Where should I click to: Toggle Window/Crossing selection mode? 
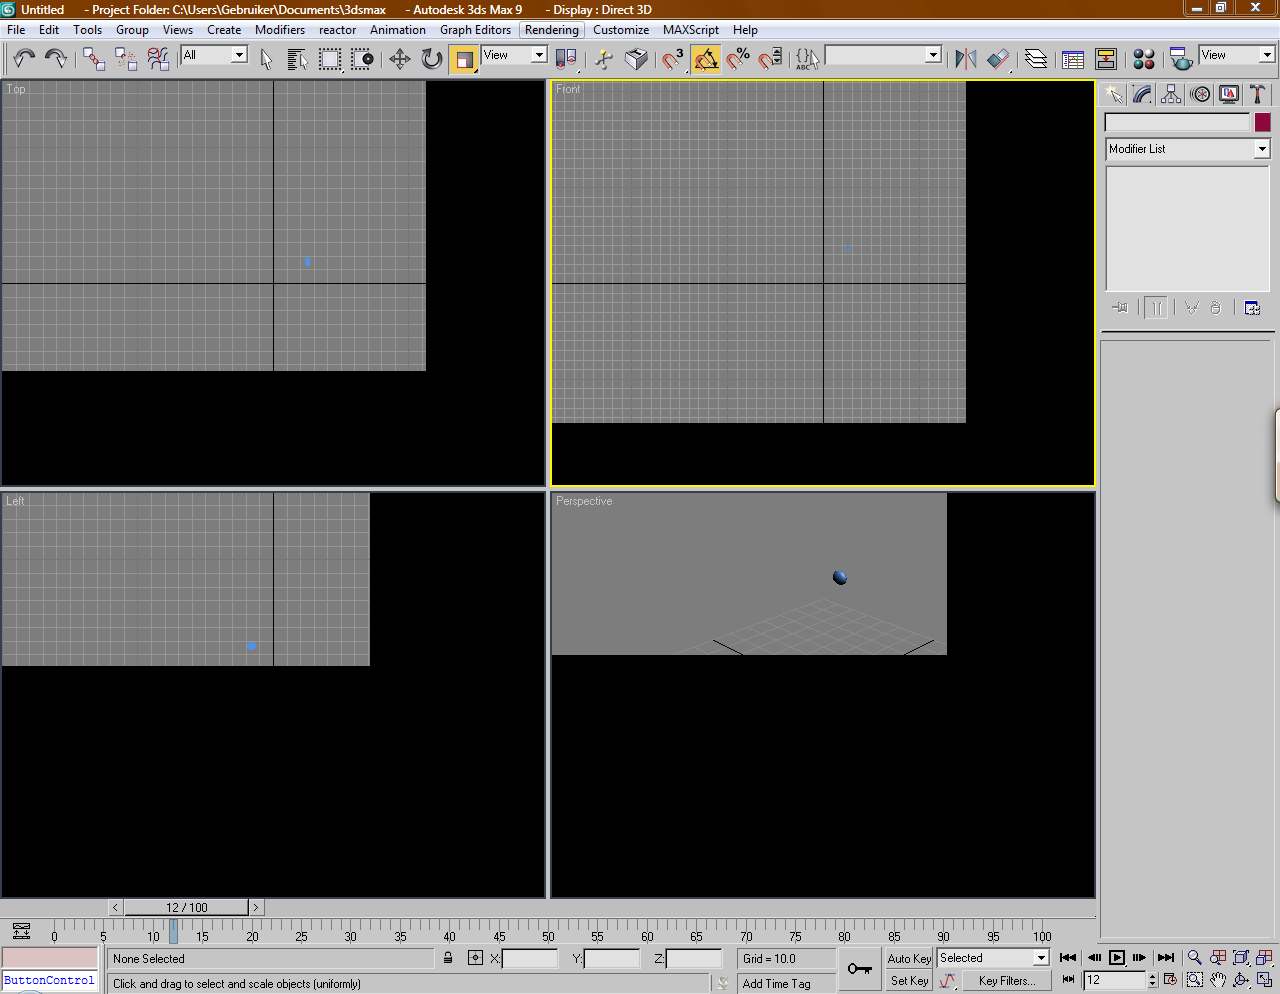tap(362, 59)
